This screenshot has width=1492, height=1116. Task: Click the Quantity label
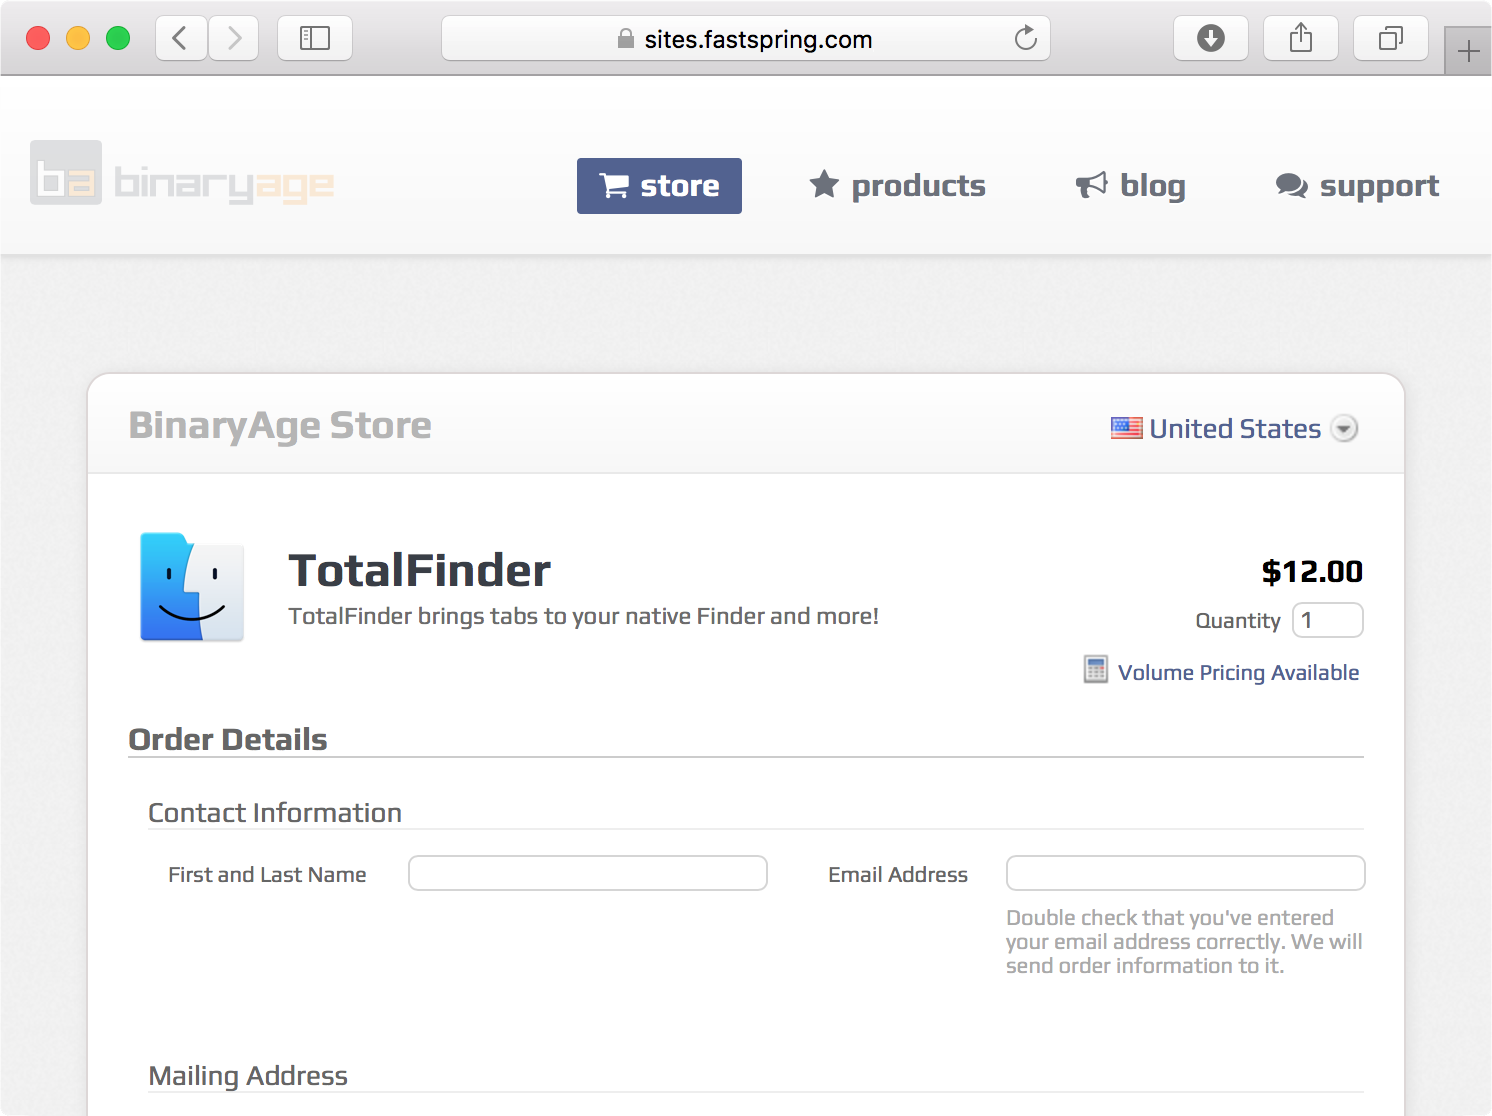[1238, 621]
